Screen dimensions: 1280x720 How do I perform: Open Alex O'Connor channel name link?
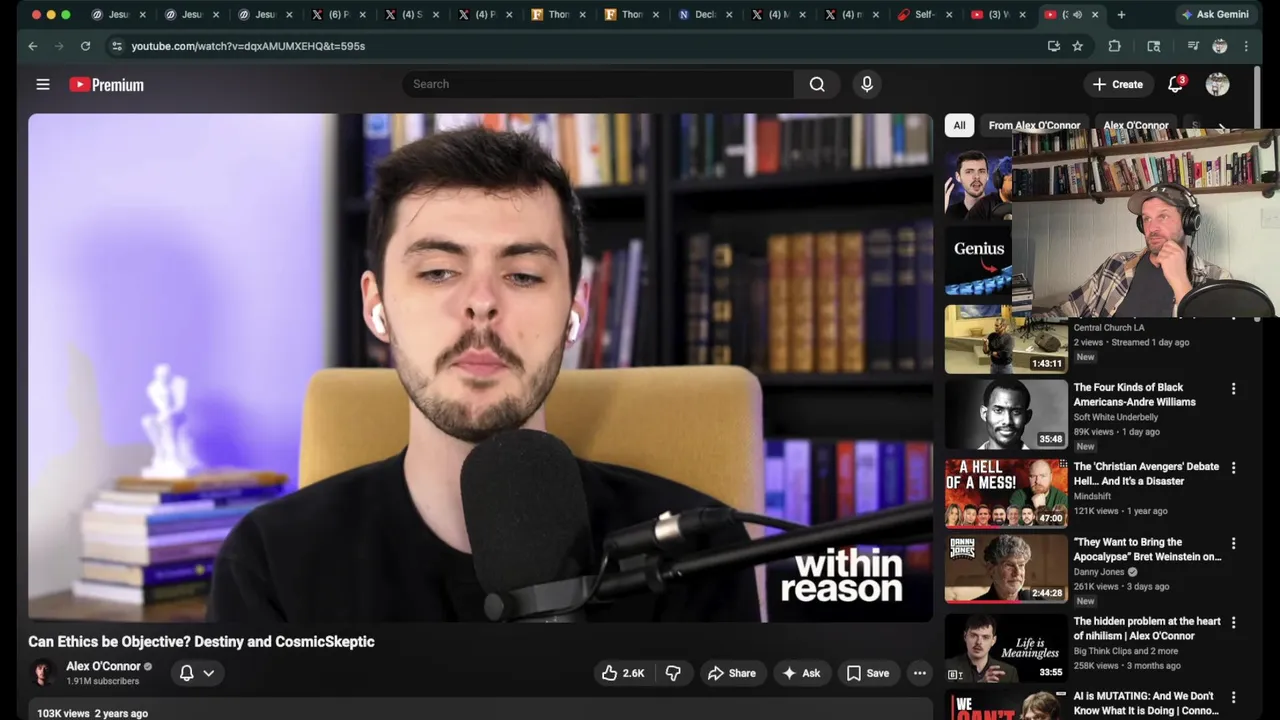pyautogui.click(x=103, y=666)
